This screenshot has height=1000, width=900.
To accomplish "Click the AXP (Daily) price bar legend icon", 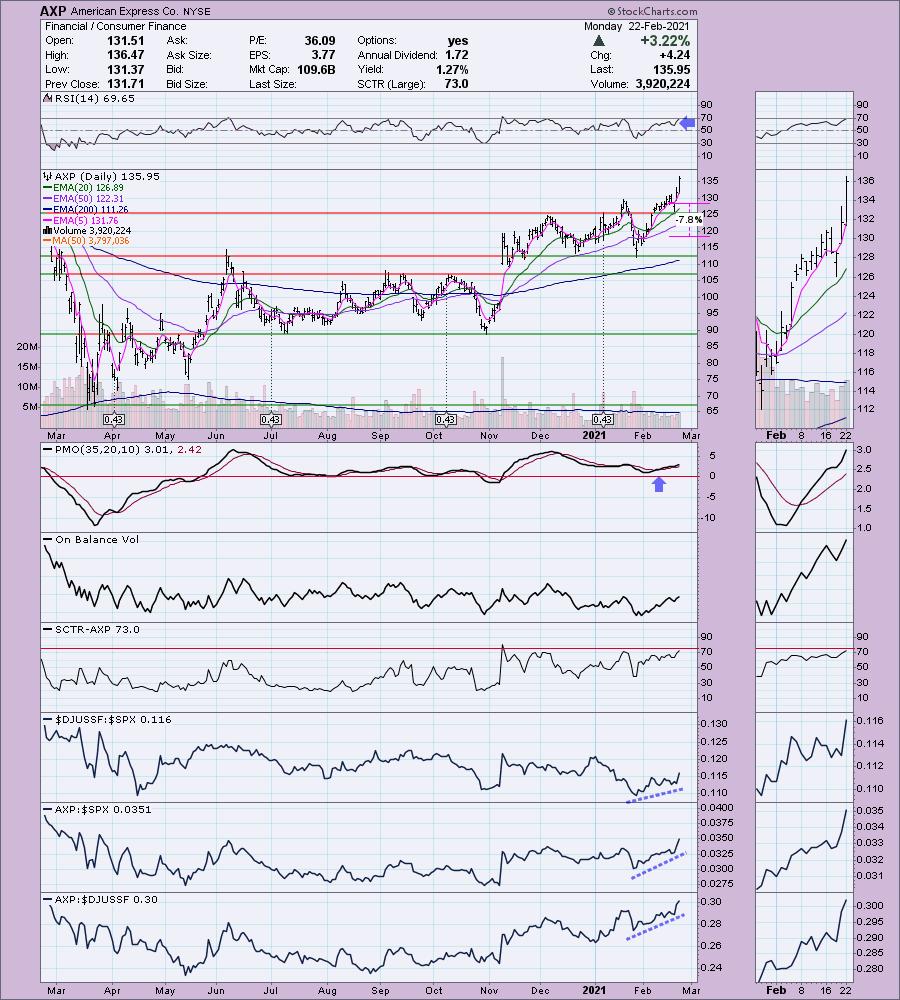I will (x=48, y=176).
